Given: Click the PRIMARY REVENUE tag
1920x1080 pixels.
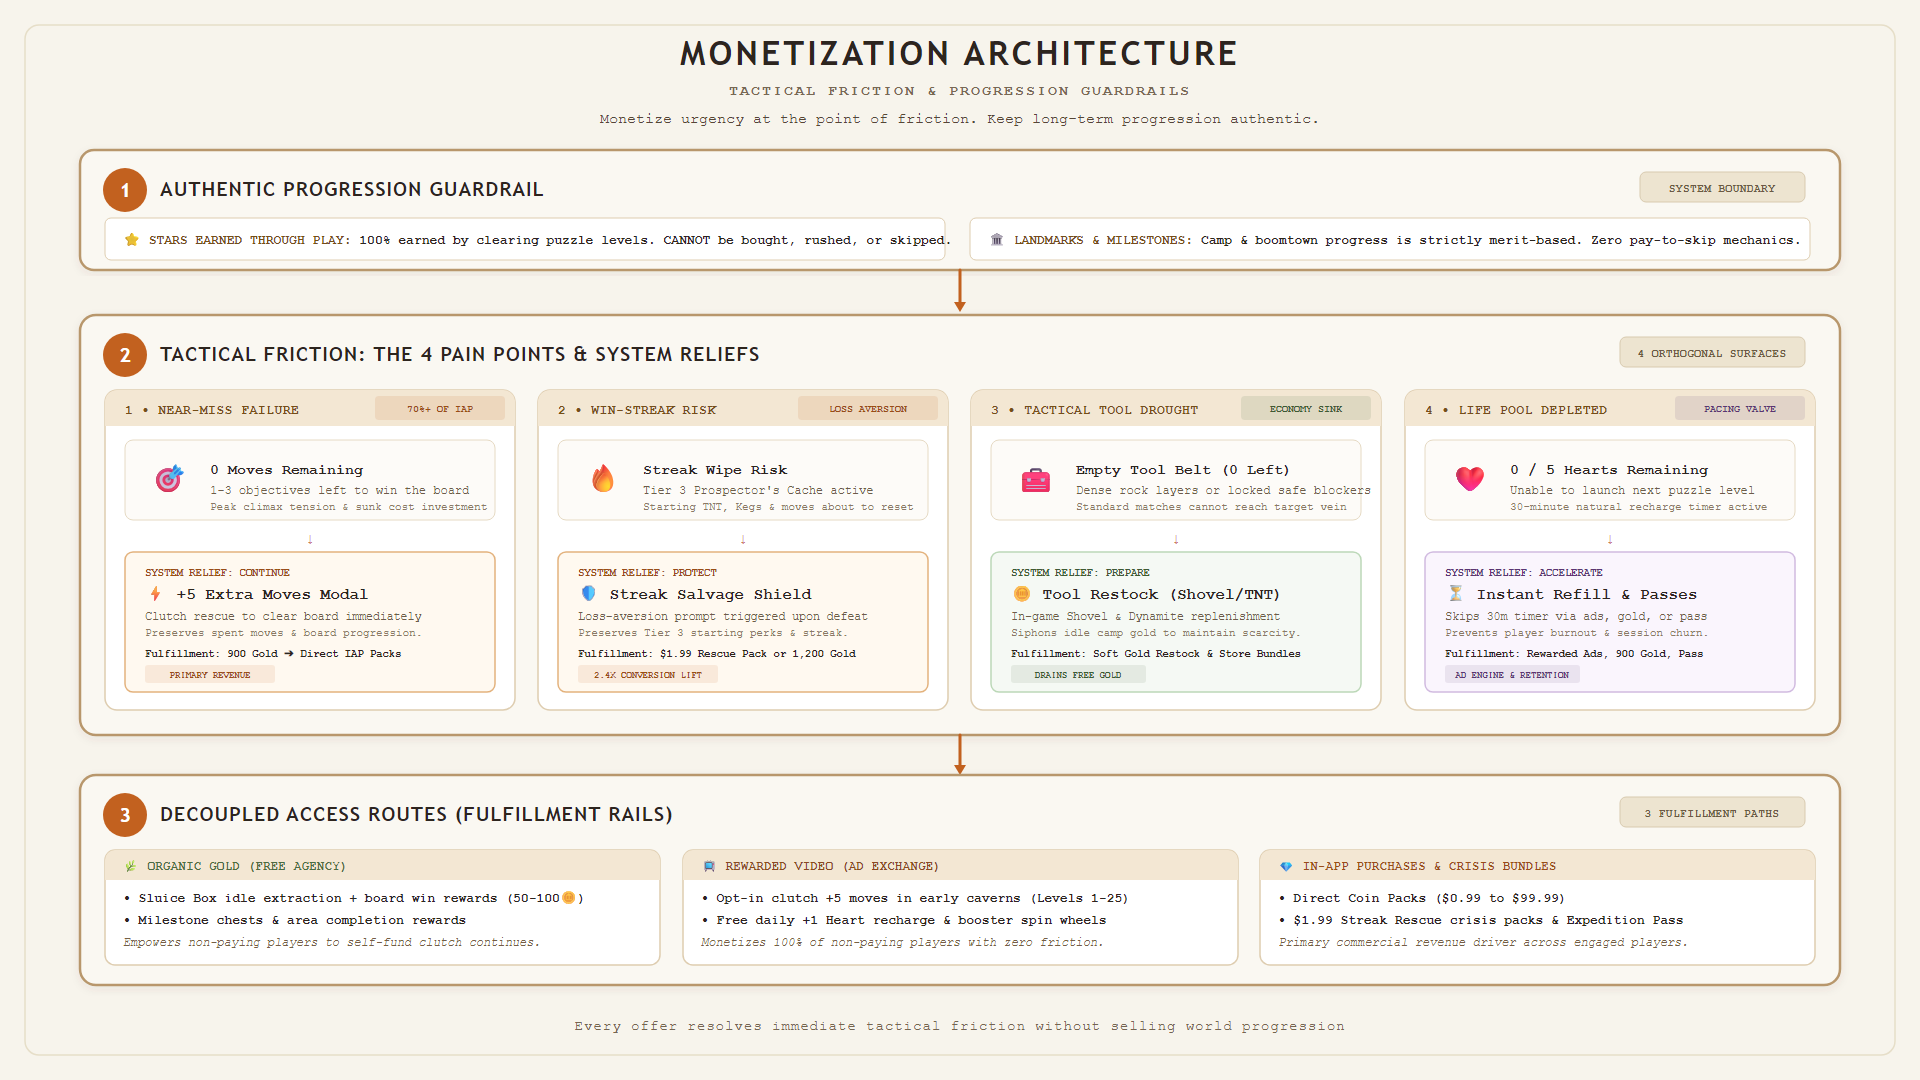Looking at the screenshot, I should pos(210,675).
